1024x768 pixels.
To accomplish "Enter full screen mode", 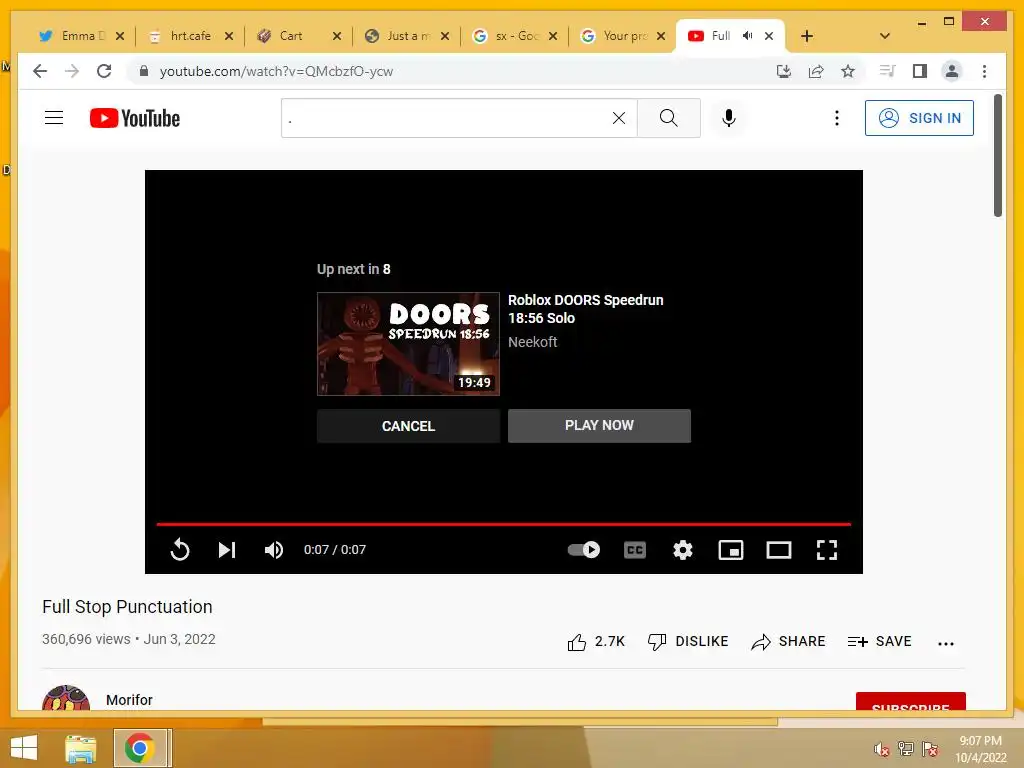I will click(x=827, y=550).
